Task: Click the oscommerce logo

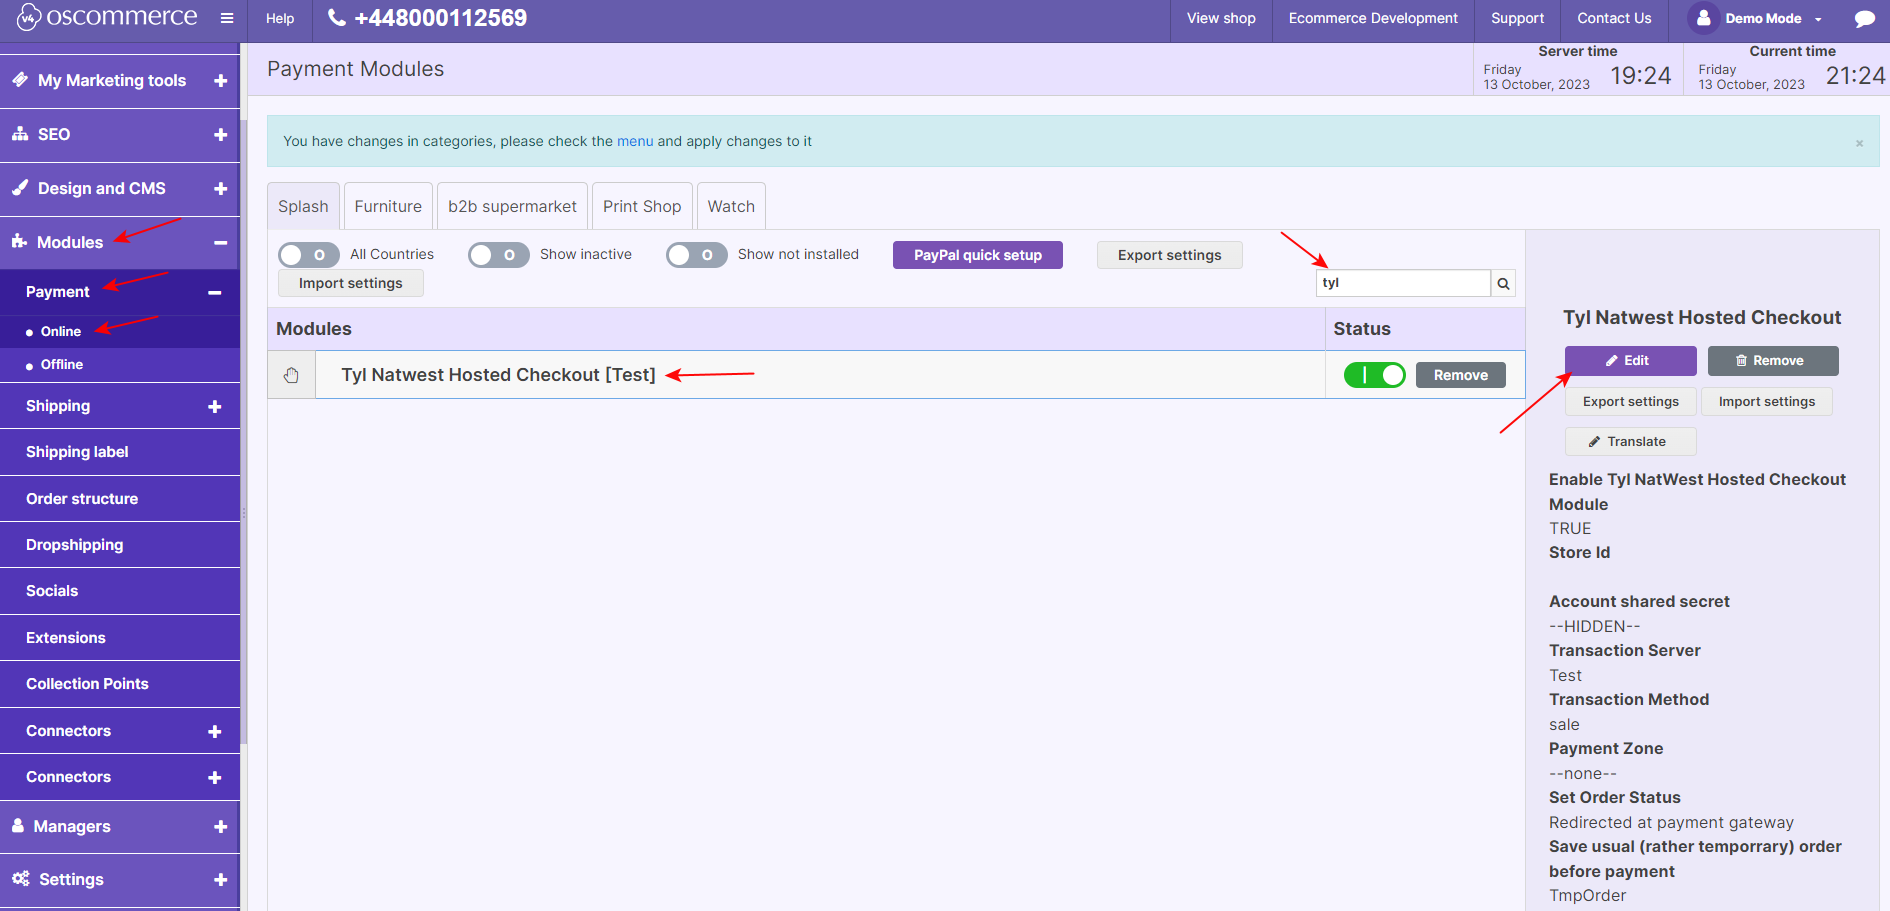Action: pyautogui.click(x=107, y=17)
